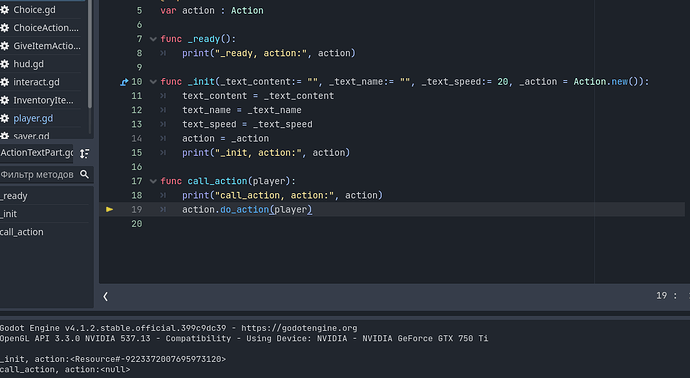
Task: Toggle alphabetical sort of methods list
Action: click(x=84, y=153)
